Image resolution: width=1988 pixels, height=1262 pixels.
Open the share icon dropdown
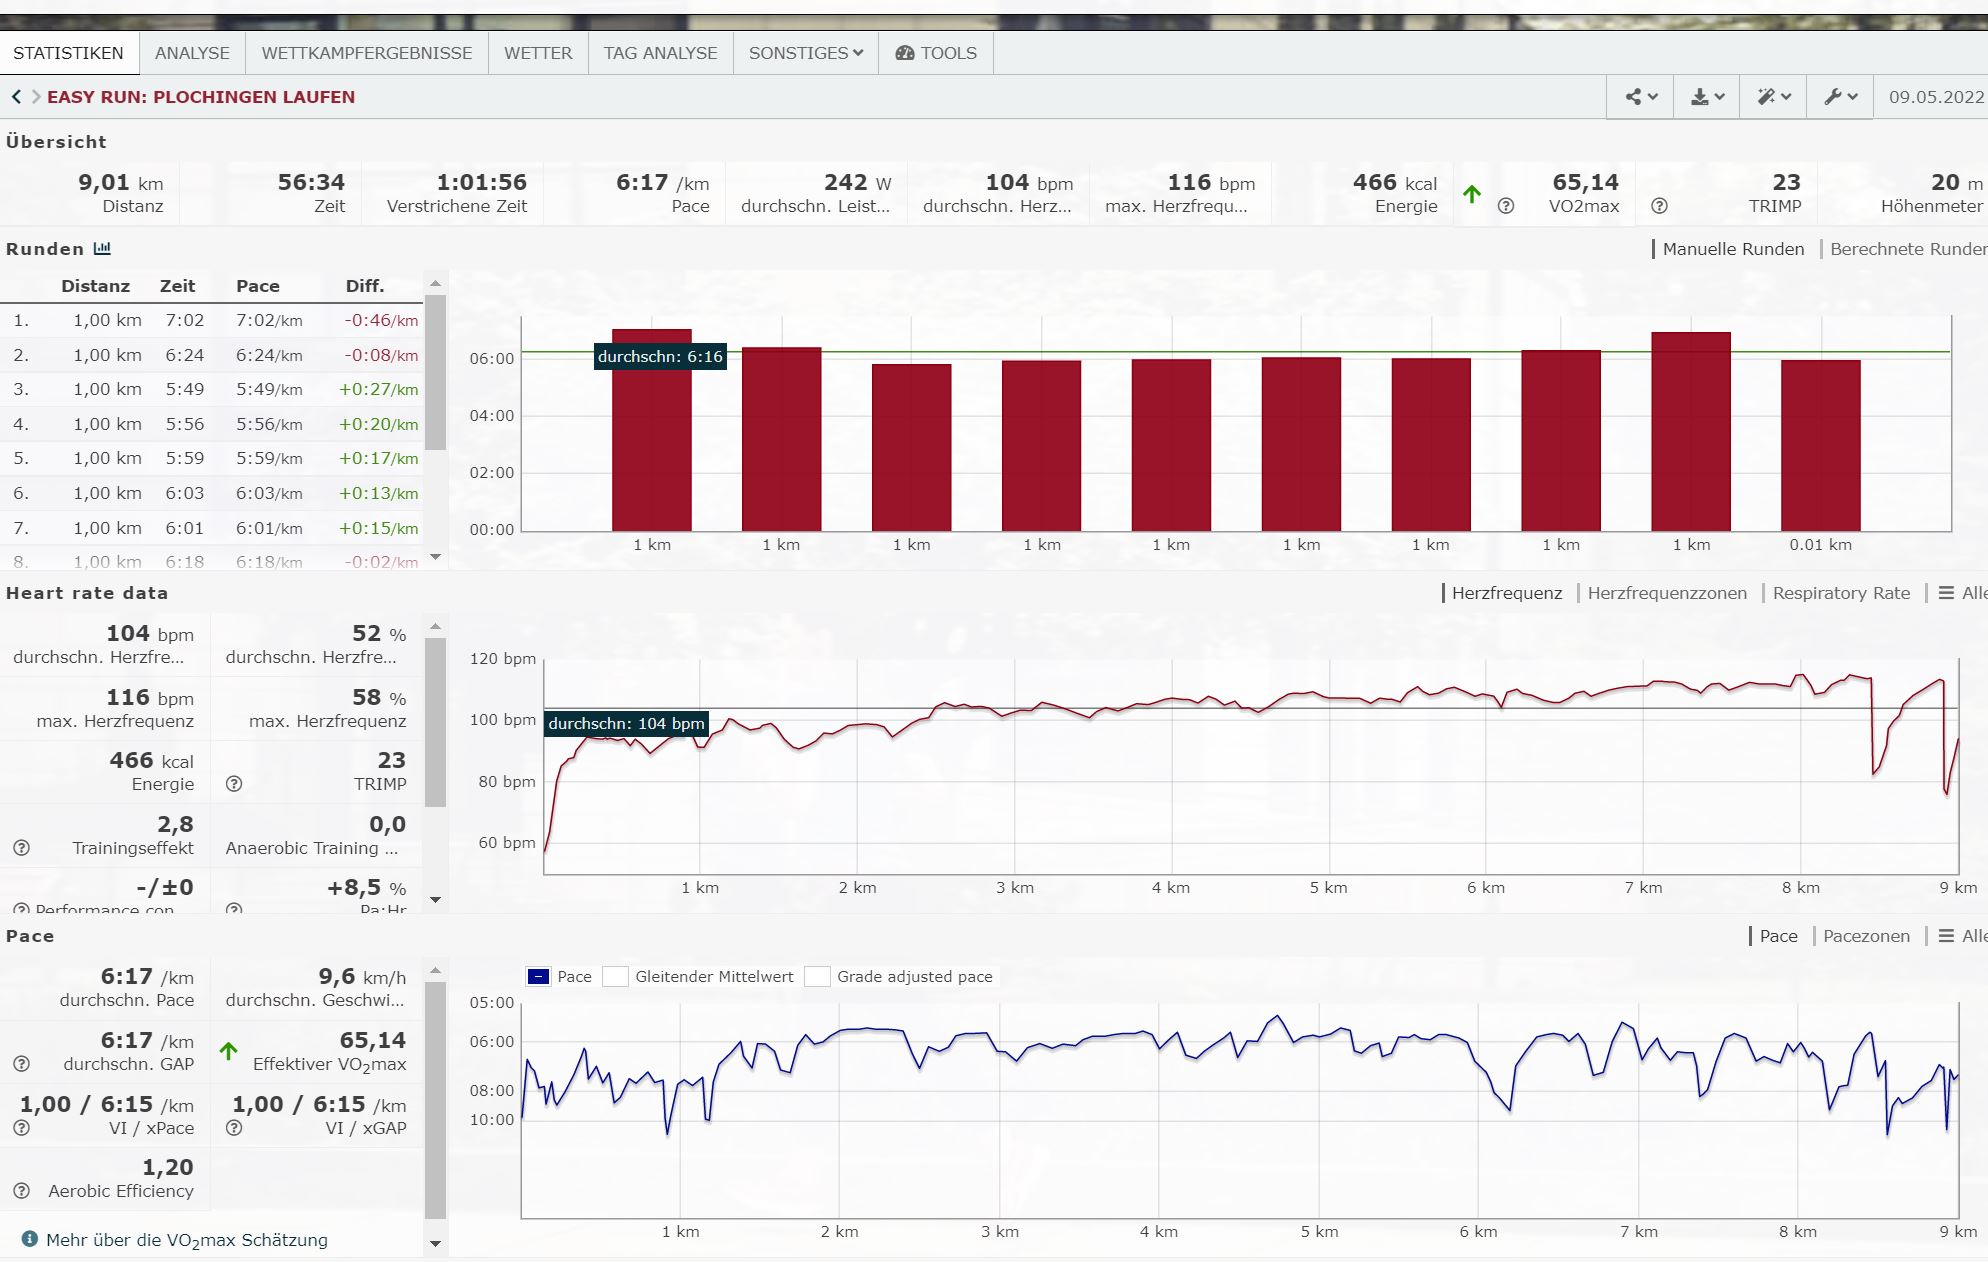pyautogui.click(x=1640, y=97)
